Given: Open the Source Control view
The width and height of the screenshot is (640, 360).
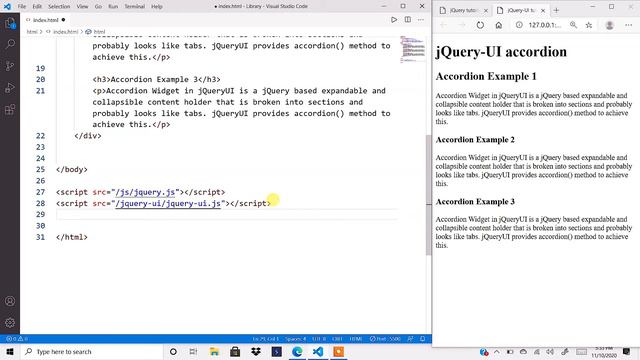Looking at the screenshot, I should point(10,66).
